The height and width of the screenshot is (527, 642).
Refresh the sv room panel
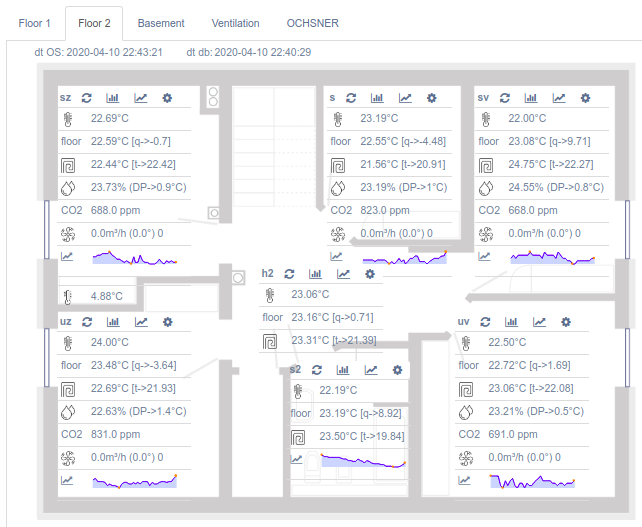505,98
